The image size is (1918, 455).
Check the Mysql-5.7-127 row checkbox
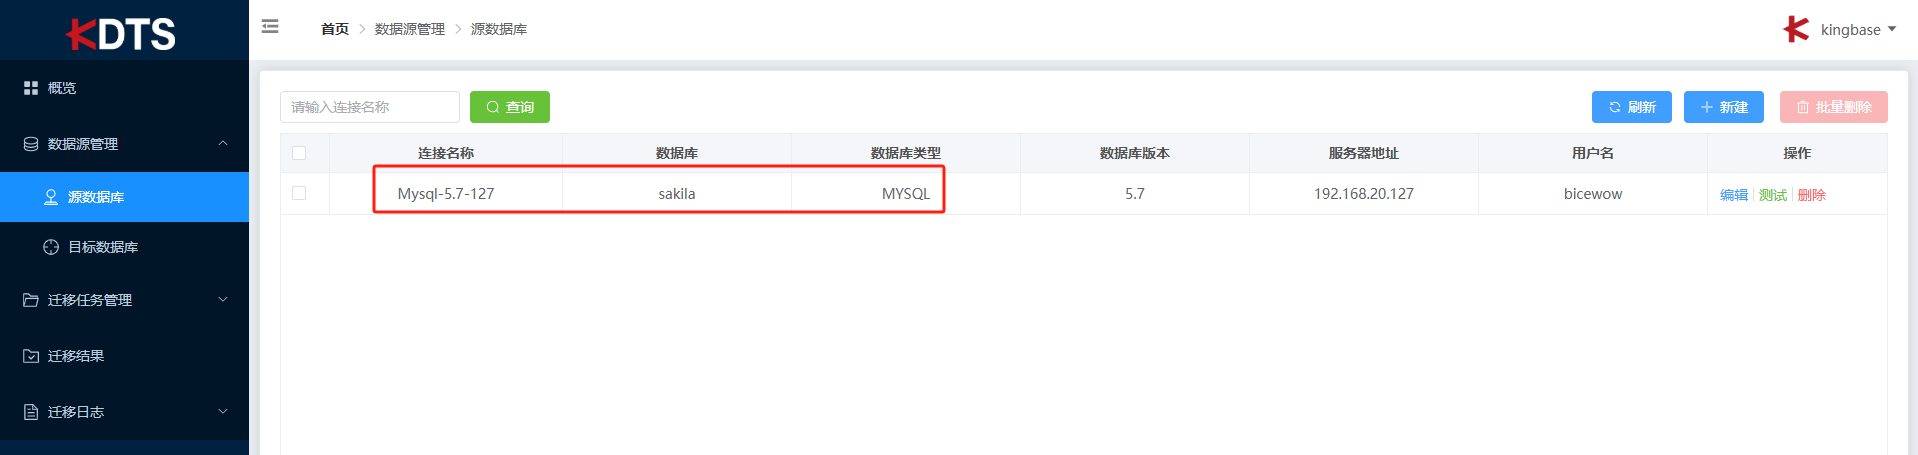[x=299, y=193]
